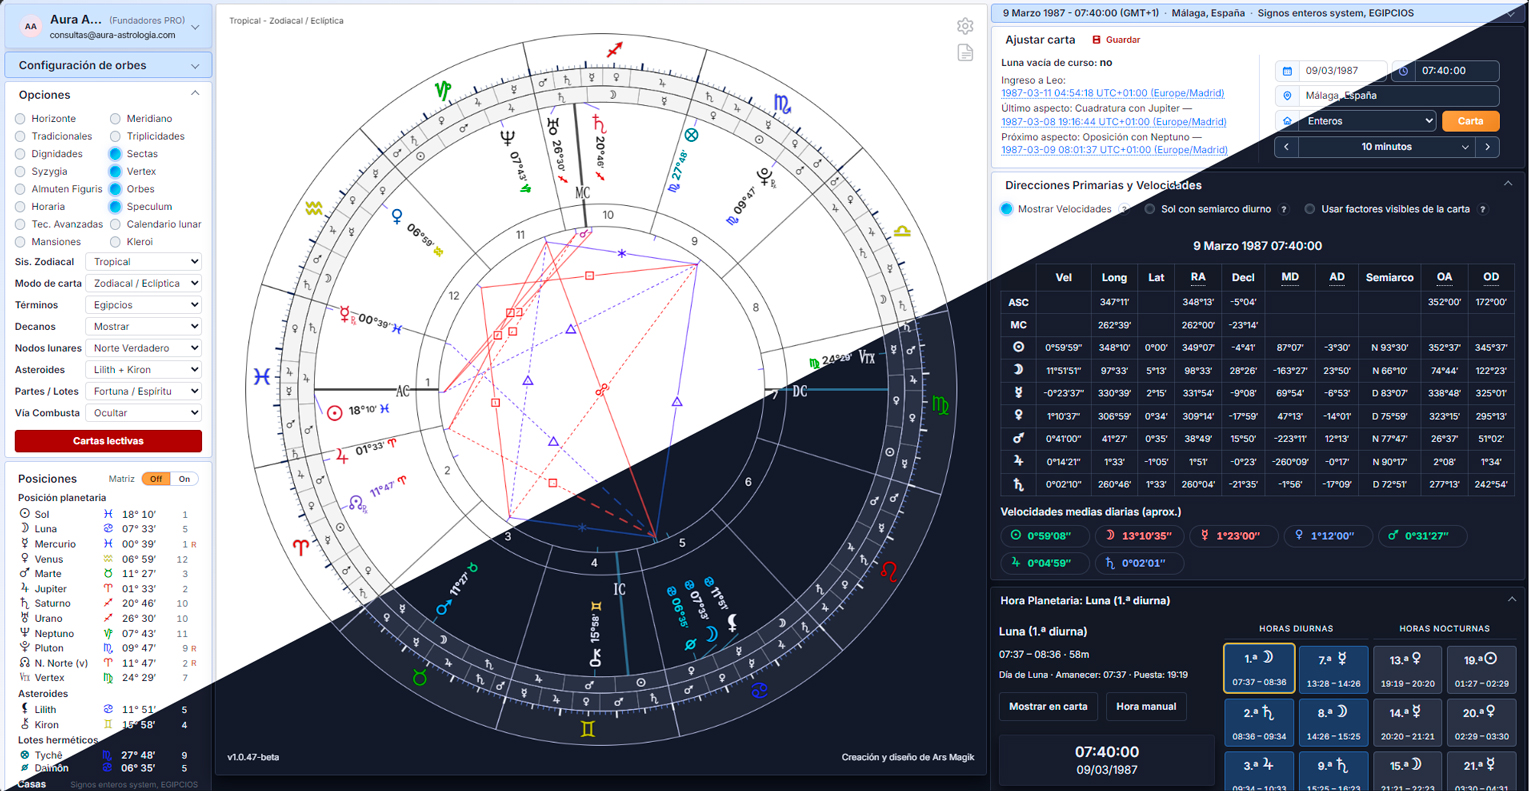This screenshot has height=791, width=1529.
Task: Select the 7.ª Mercury planetary hour tile
Action: (1333, 668)
